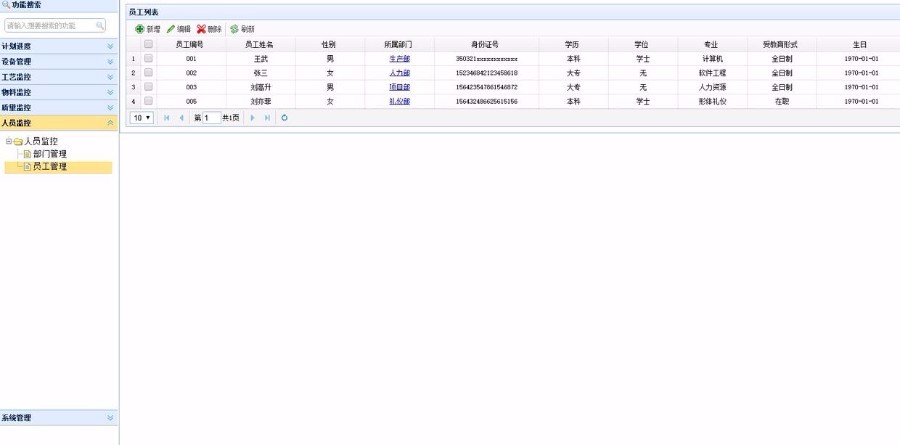Image resolution: width=900 pixels, height=445 pixels.
Task: Click the 生日 column header
Action: pos(859,44)
